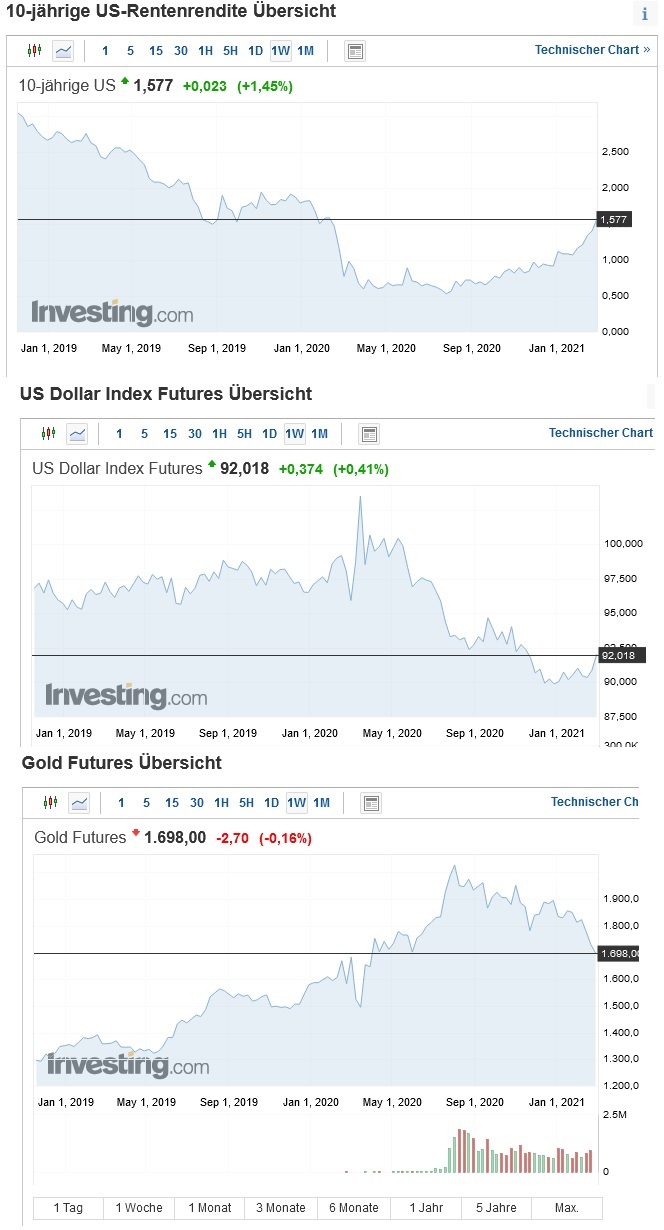Select candlestick chart icon in 10-year US yield chart
The image size is (664, 1230).
35,51
